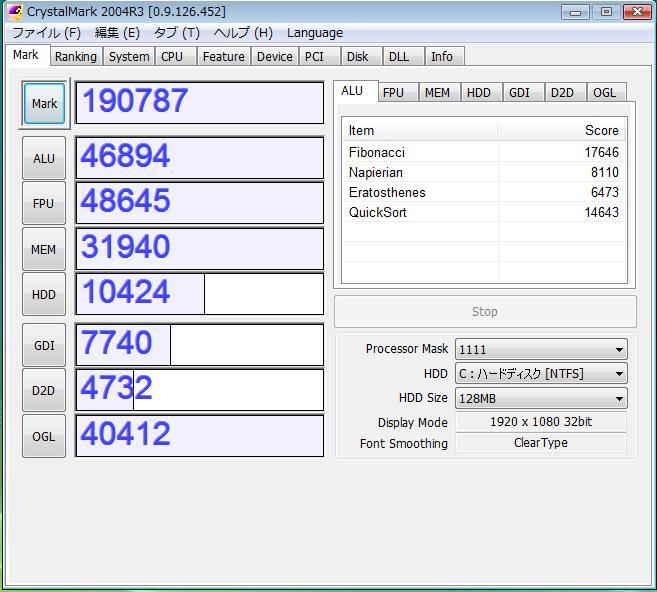Click the greyed Stop button
This screenshot has height=592, width=657.
coord(485,312)
